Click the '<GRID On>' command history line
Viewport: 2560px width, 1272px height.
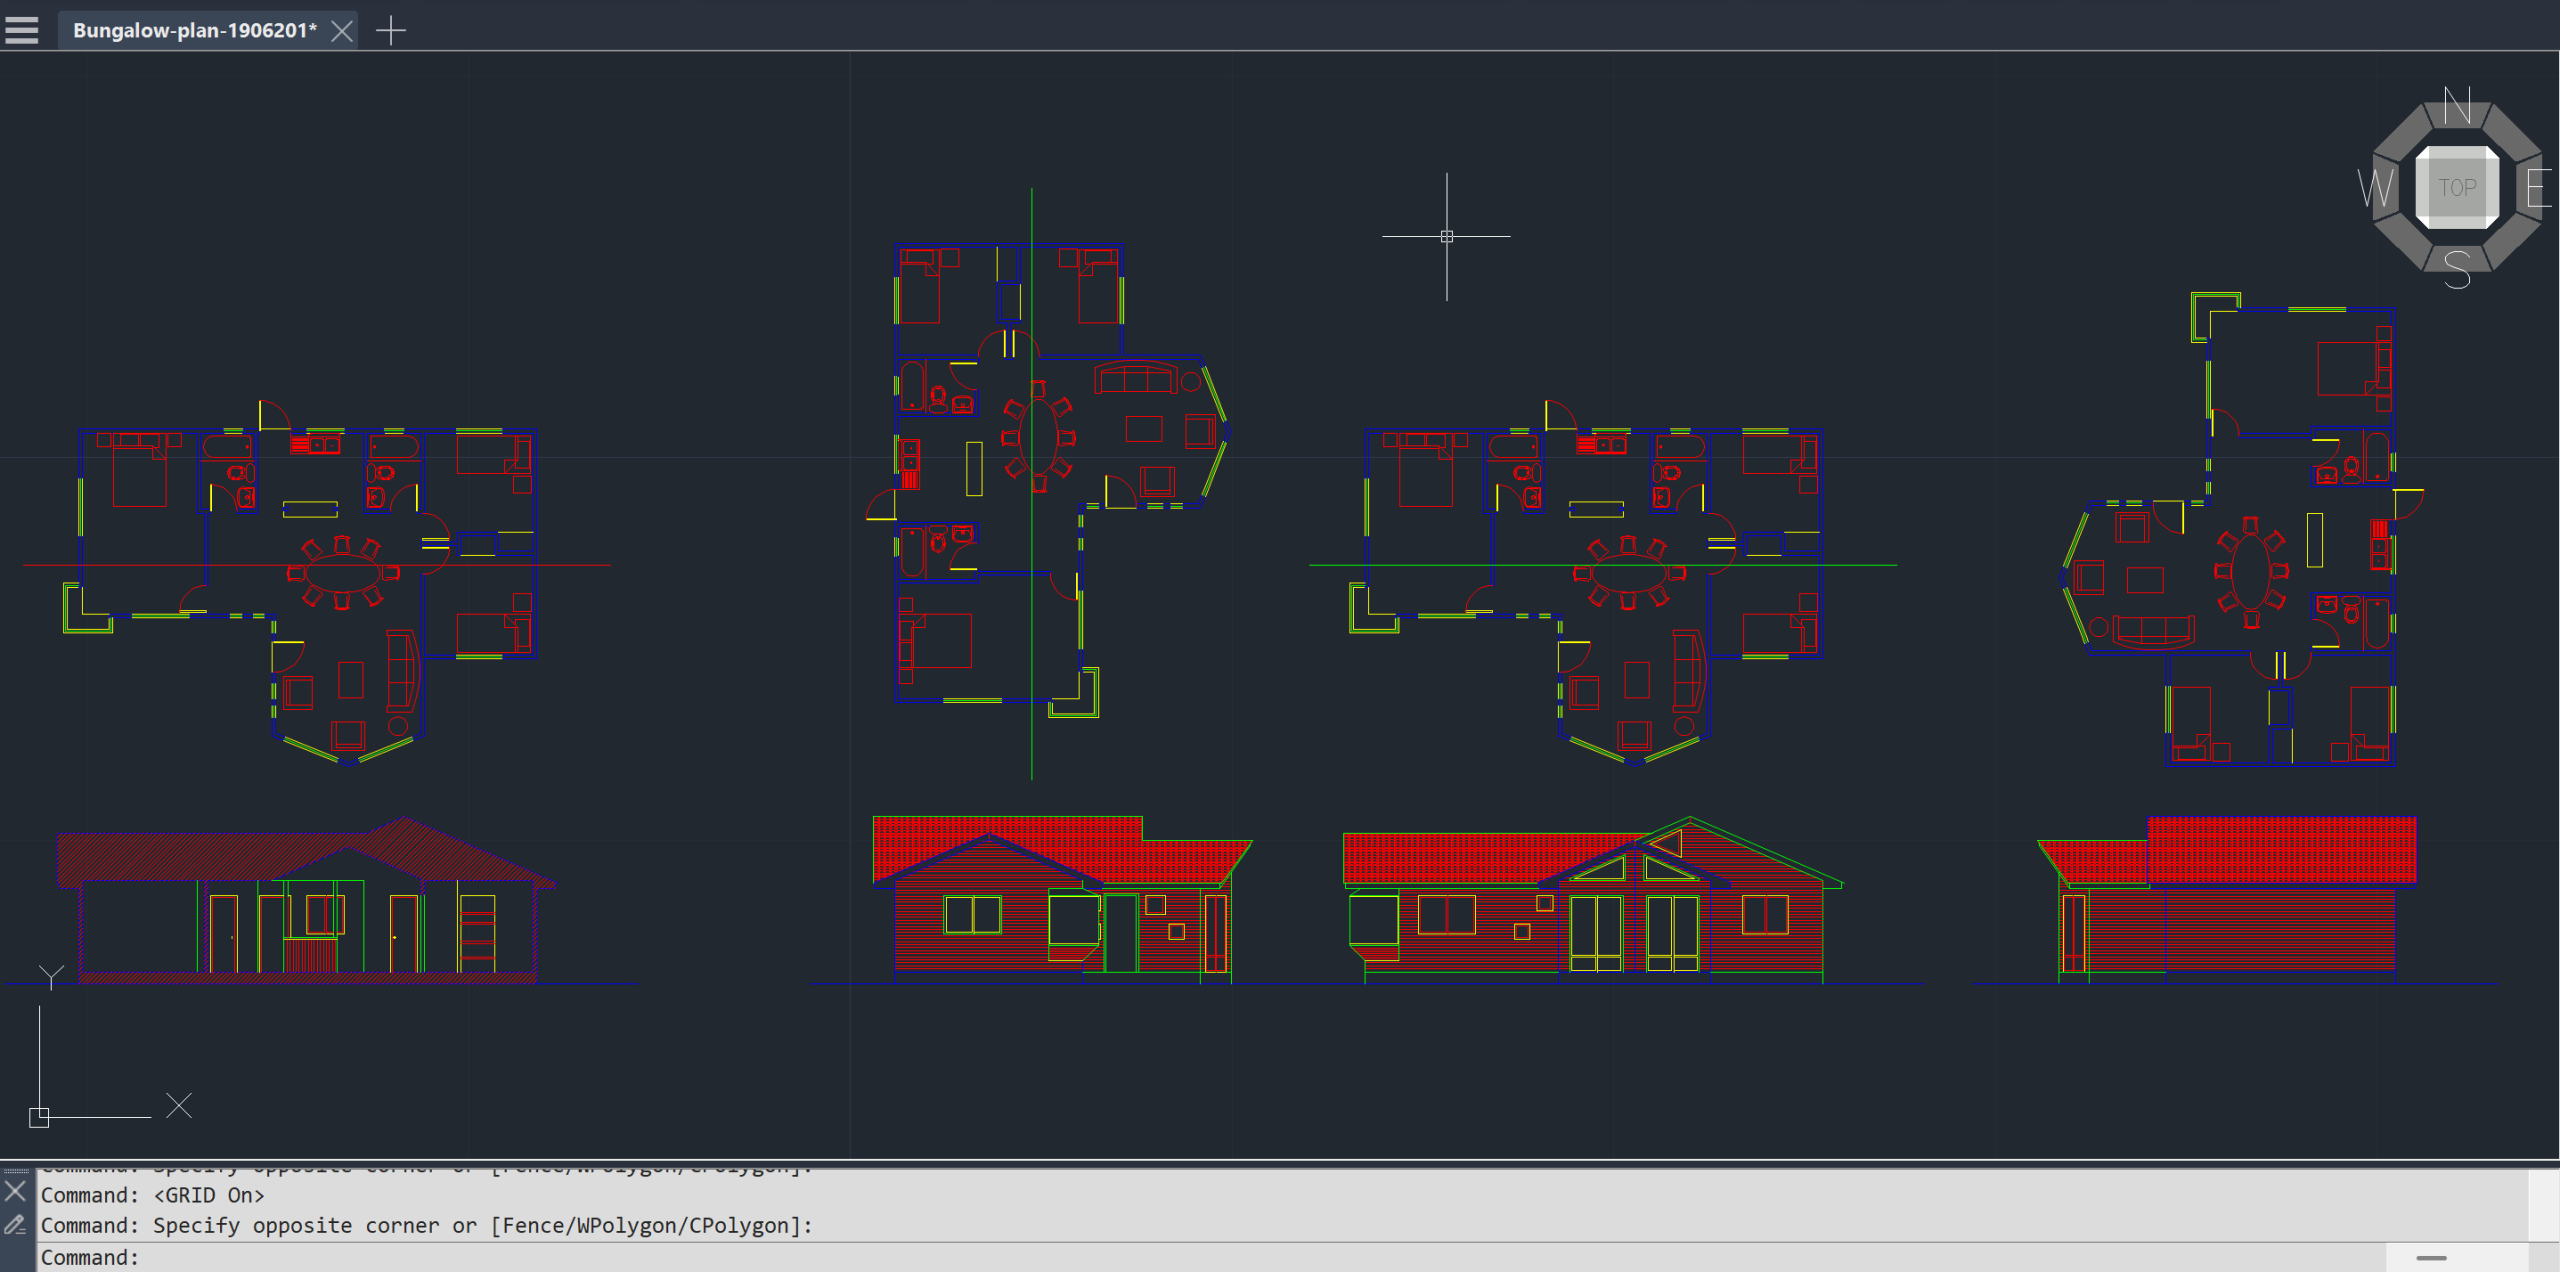(x=152, y=1195)
